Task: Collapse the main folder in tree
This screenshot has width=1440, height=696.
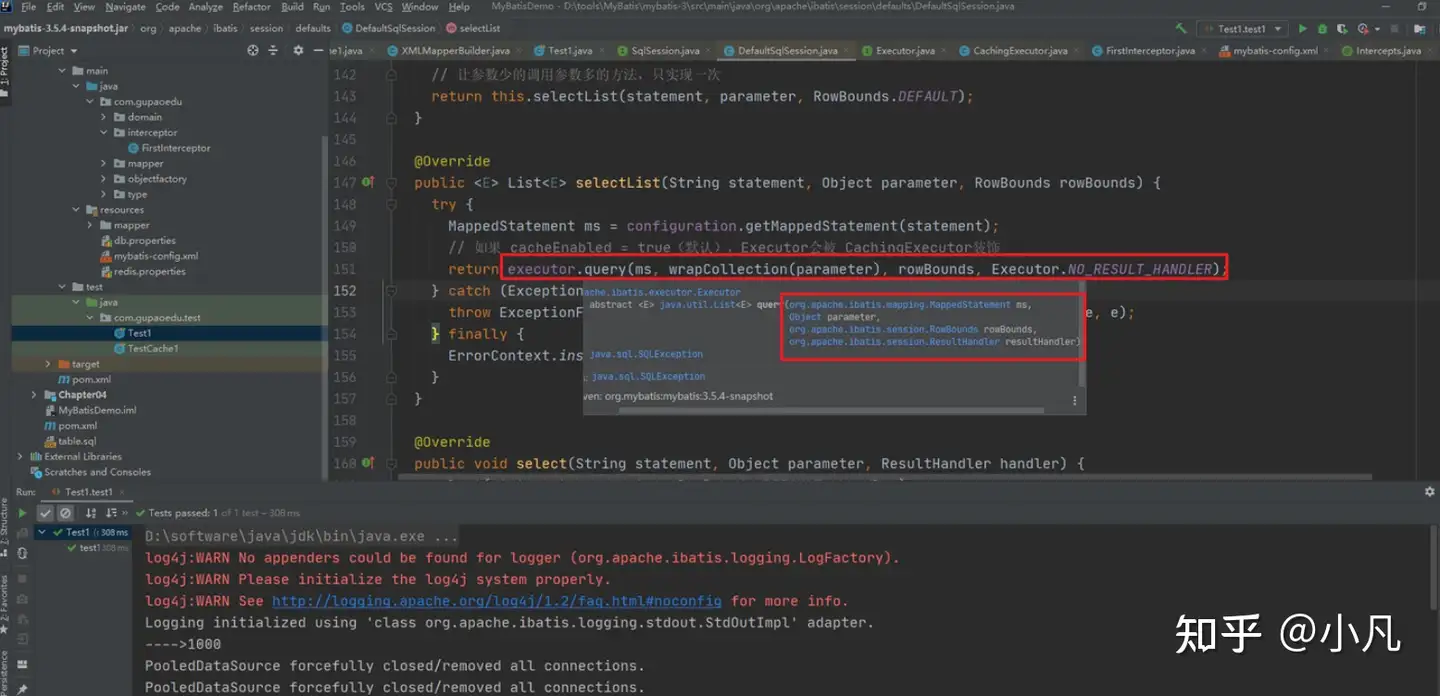Action: click(62, 71)
